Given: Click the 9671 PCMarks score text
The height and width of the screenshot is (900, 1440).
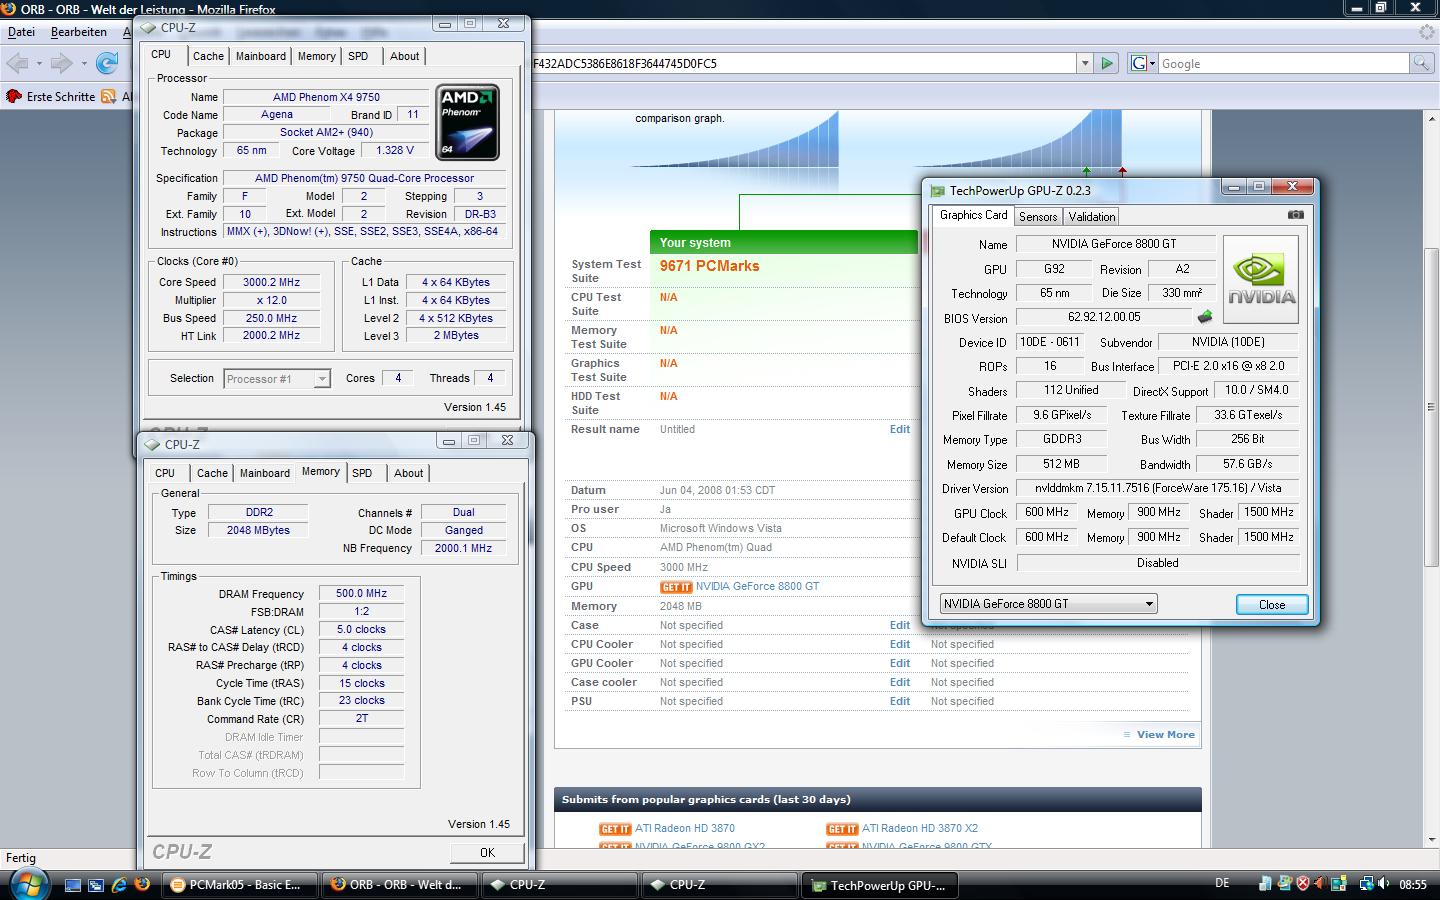Looking at the screenshot, I should 709,267.
